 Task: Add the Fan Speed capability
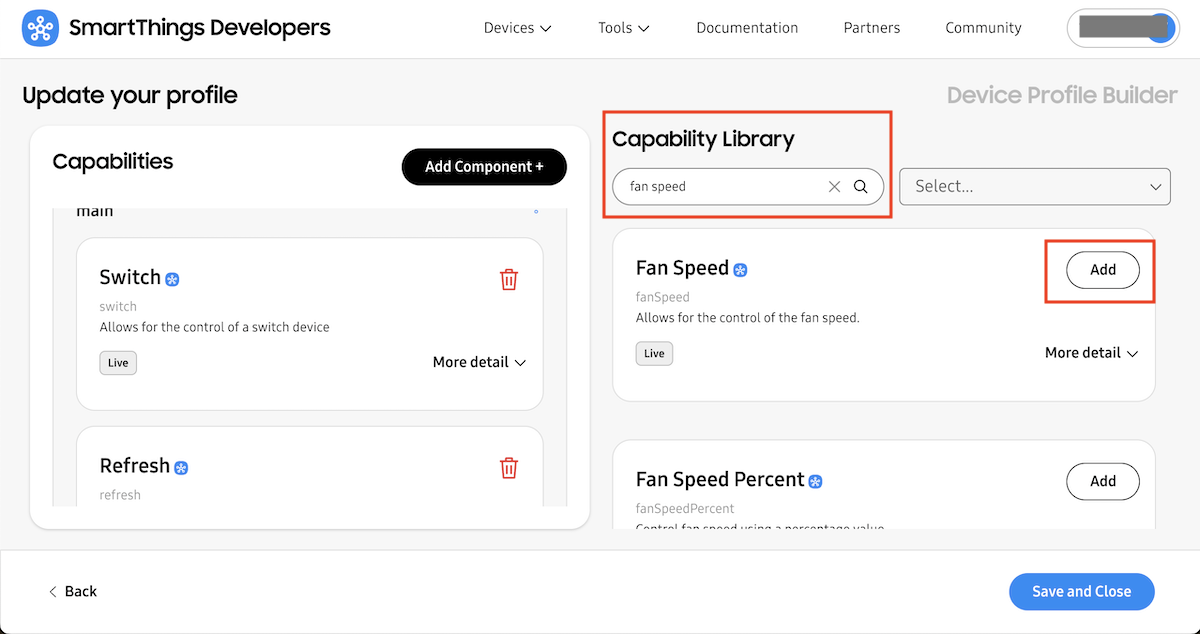click(x=1102, y=270)
